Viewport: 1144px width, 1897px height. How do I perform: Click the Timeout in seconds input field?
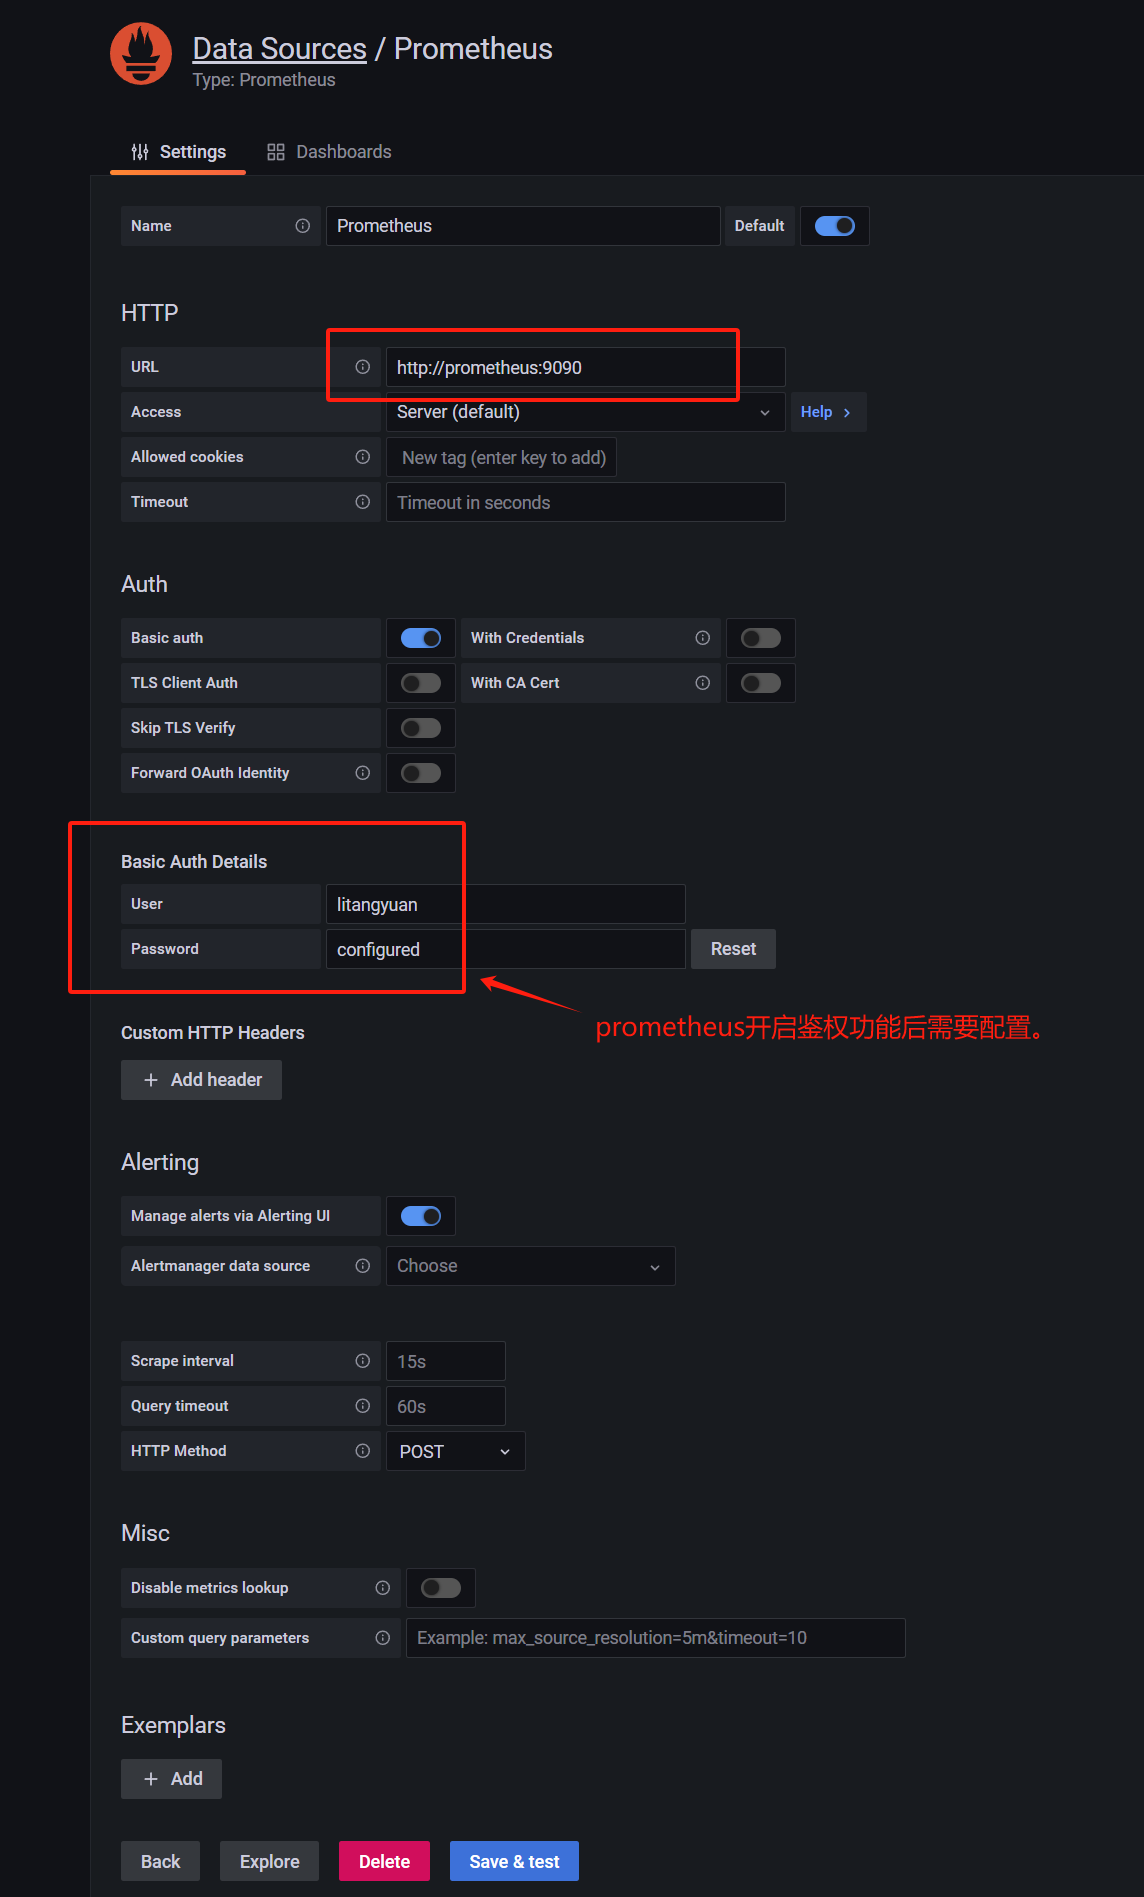(585, 502)
